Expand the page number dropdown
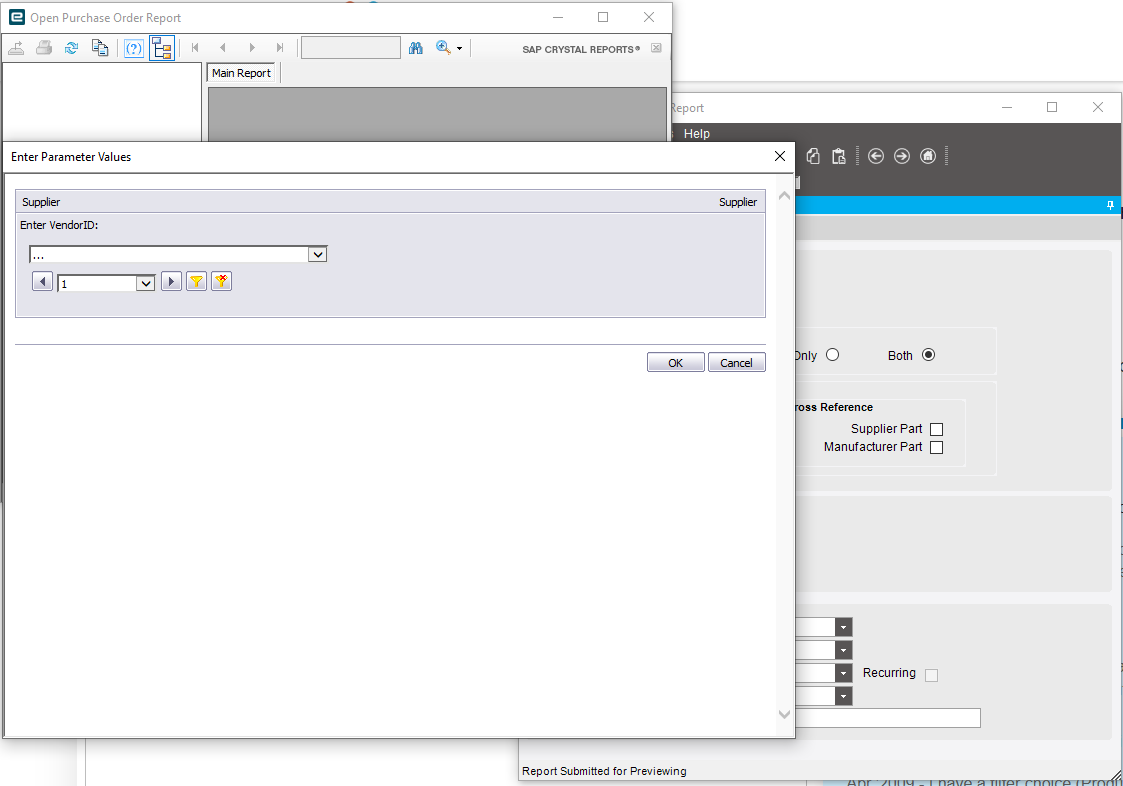The image size is (1123, 786). [x=145, y=284]
